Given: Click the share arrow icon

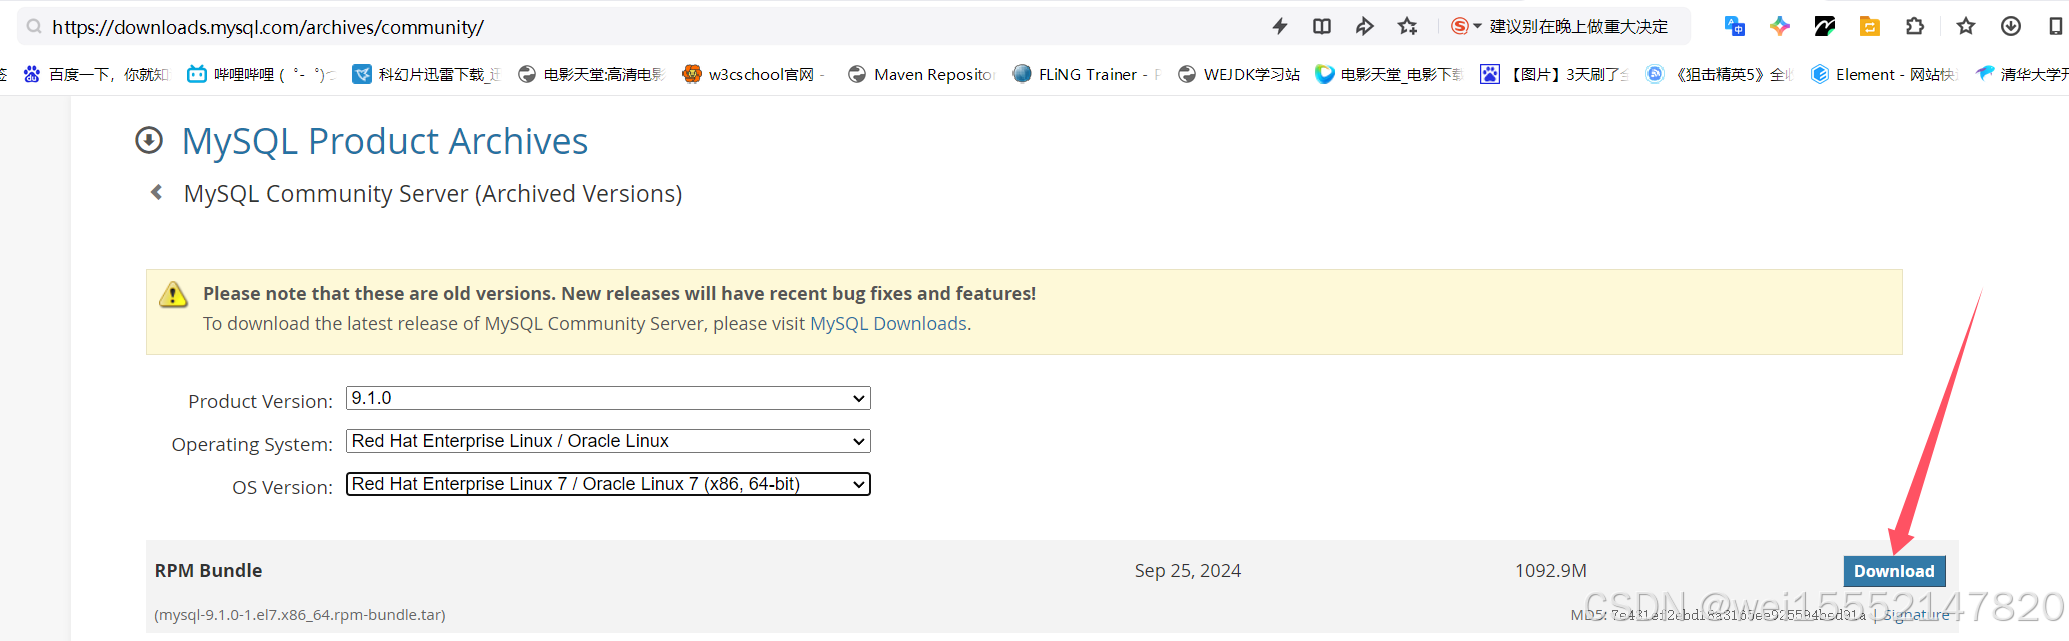Looking at the screenshot, I should point(1364,27).
